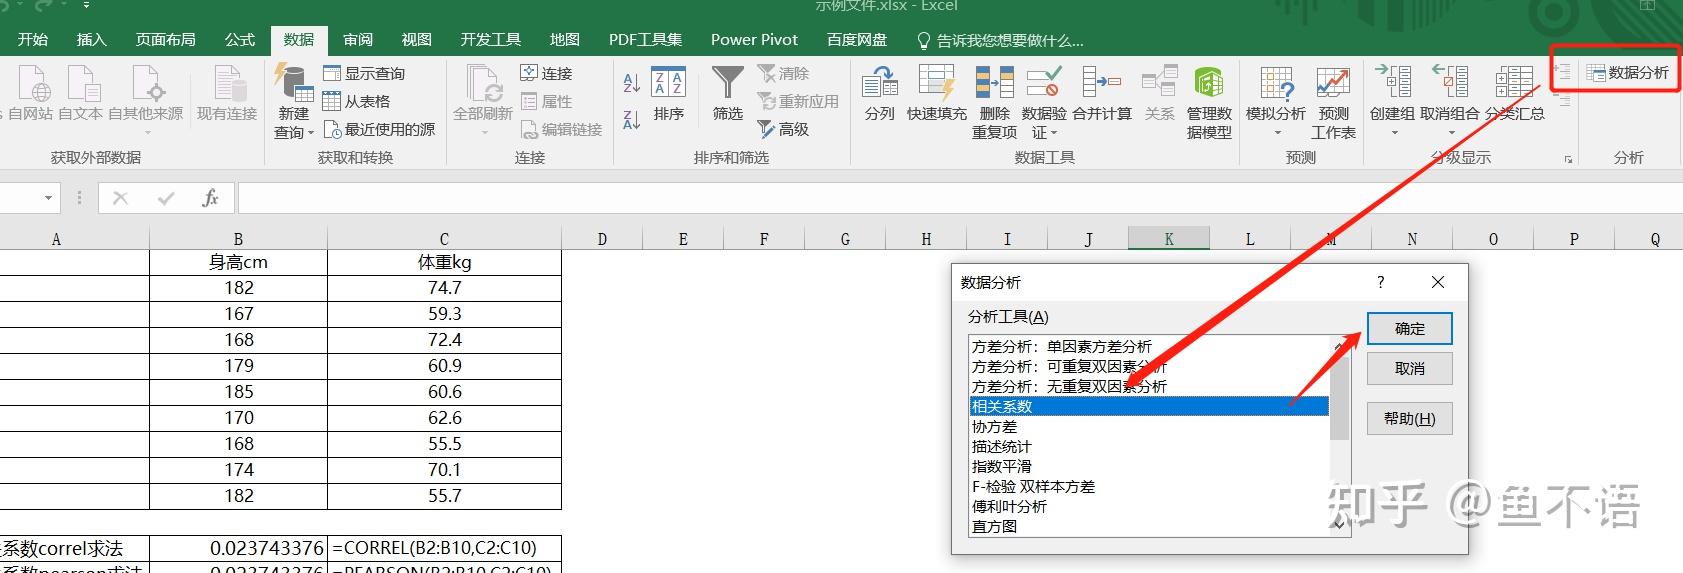Click 预测工作表 icon
The width and height of the screenshot is (1683, 573).
[1333, 101]
